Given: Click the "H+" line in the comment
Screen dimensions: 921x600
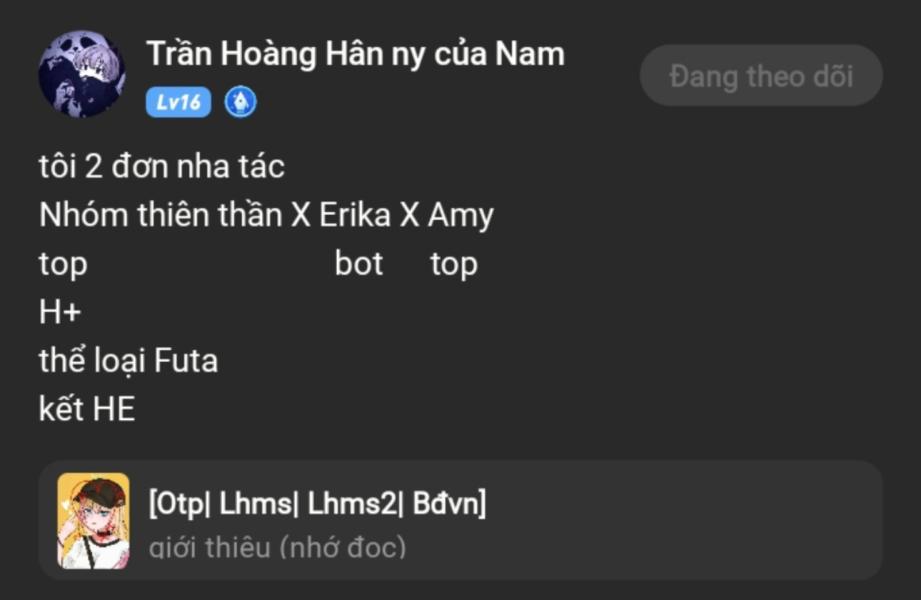Looking at the screenshot, I should (x=60, y=312).
